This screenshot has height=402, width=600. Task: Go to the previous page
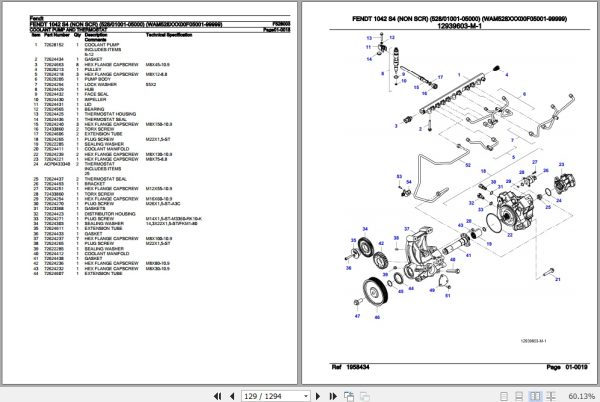click(x=232, y=396)
